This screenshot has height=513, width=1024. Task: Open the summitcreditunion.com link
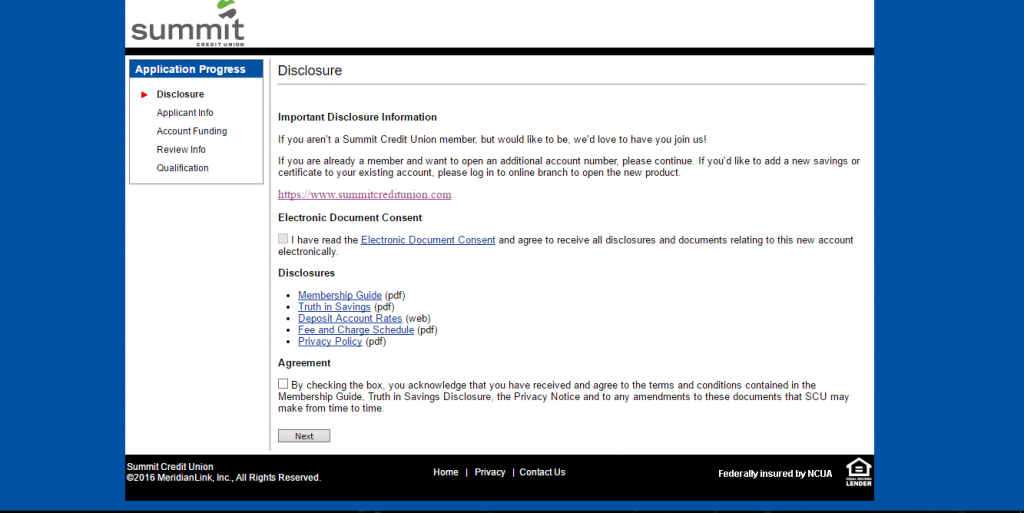364,194
